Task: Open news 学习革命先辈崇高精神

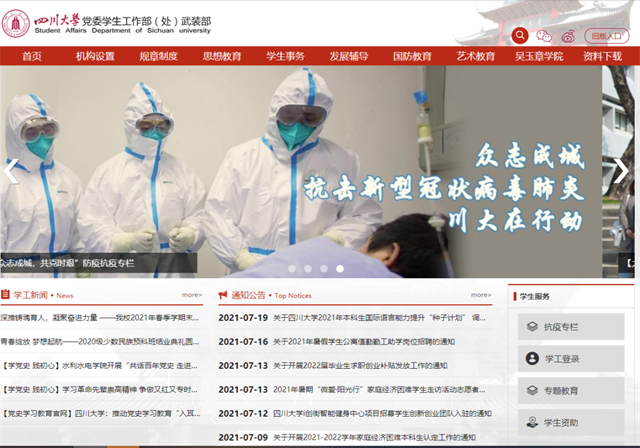Action: 100,390
